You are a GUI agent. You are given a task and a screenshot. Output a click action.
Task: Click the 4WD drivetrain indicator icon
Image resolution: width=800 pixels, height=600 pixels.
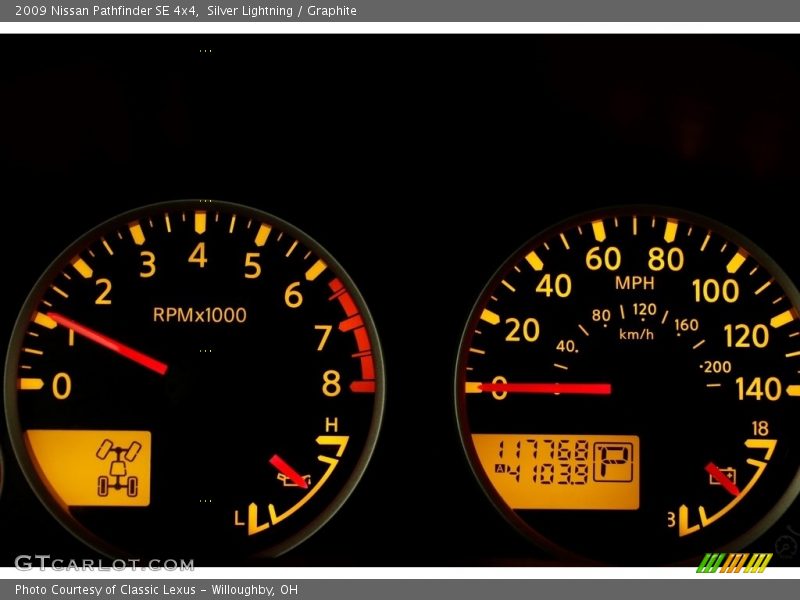tap(118, 468)
